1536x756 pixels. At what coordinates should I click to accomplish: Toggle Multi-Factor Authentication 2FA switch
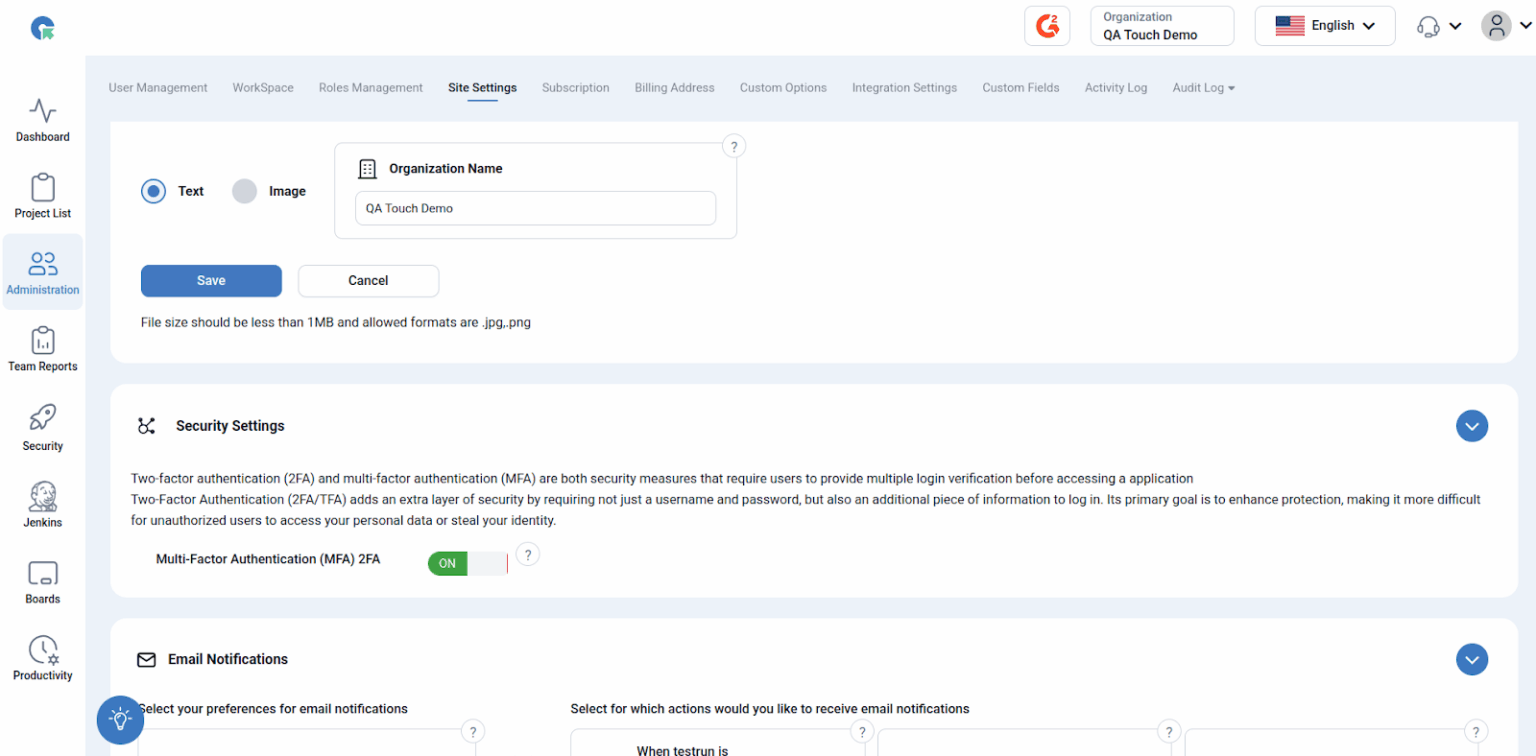(468, 563)
